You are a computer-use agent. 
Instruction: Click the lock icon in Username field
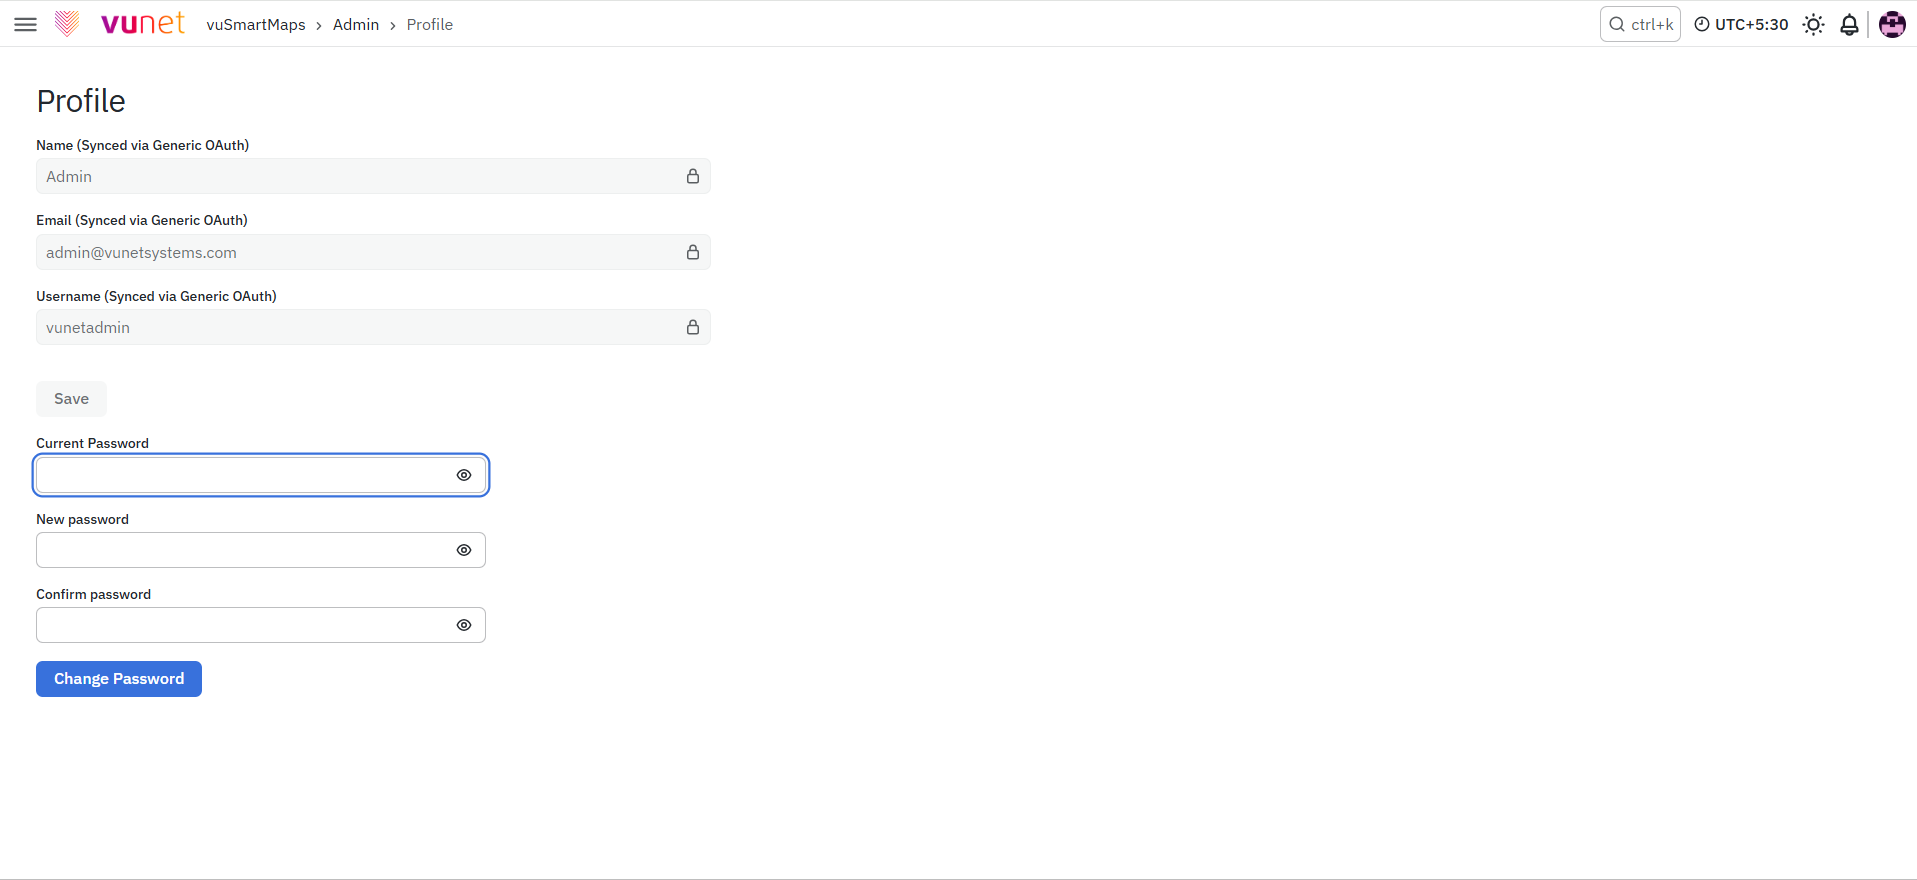tap(692, 327)
